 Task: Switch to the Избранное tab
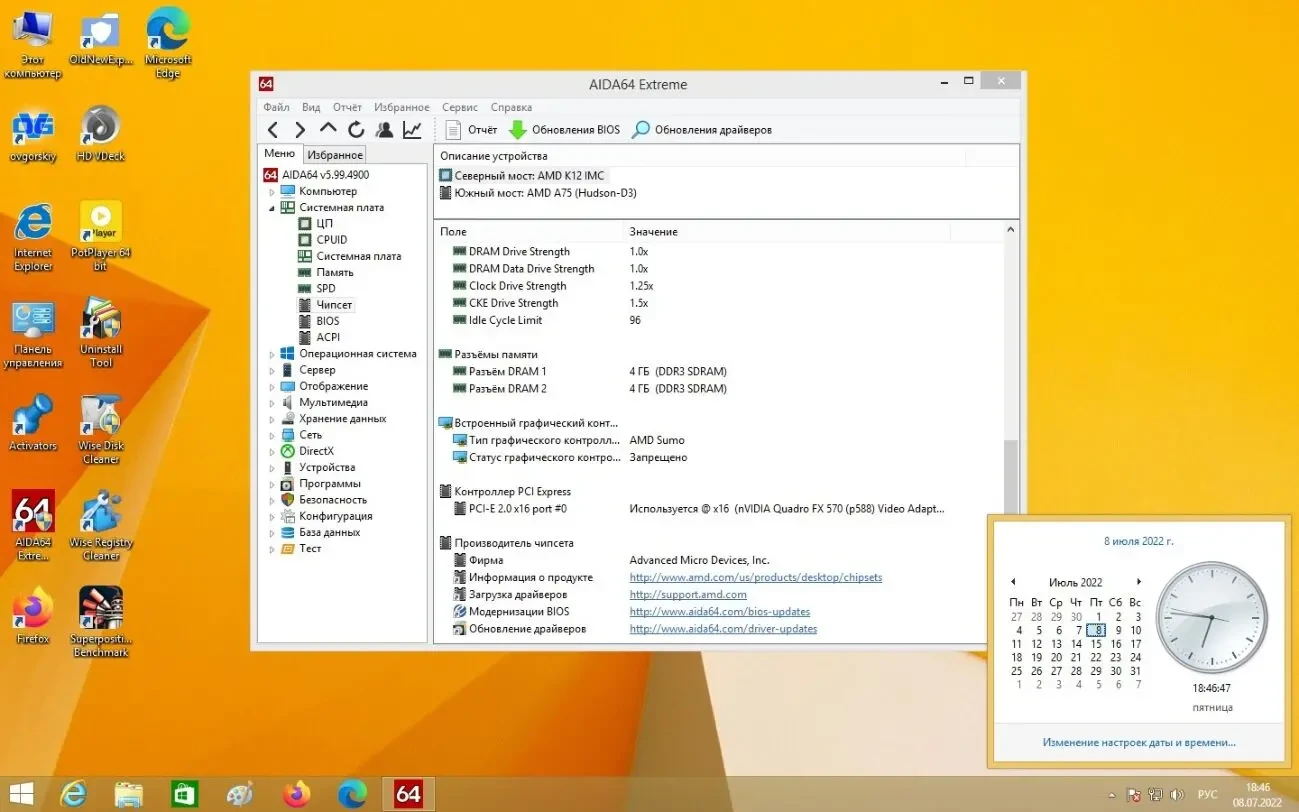coord(335,155)
